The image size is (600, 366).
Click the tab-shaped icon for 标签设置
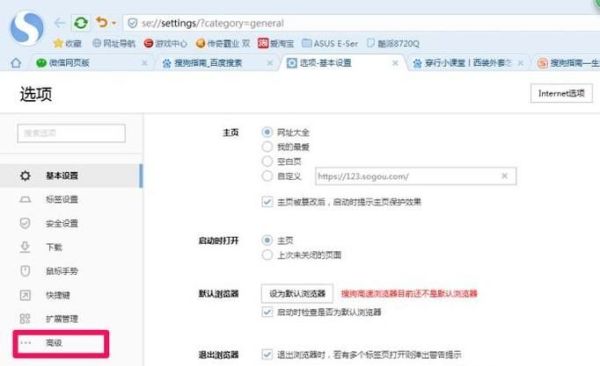[x=25, y=199]
